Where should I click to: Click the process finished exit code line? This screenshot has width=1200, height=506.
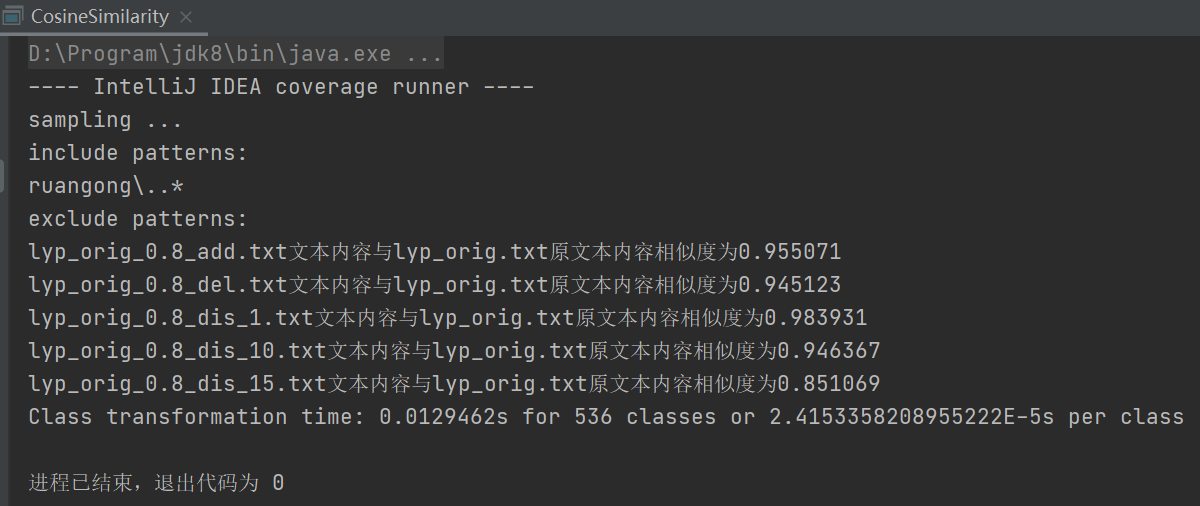click(156, 483)
